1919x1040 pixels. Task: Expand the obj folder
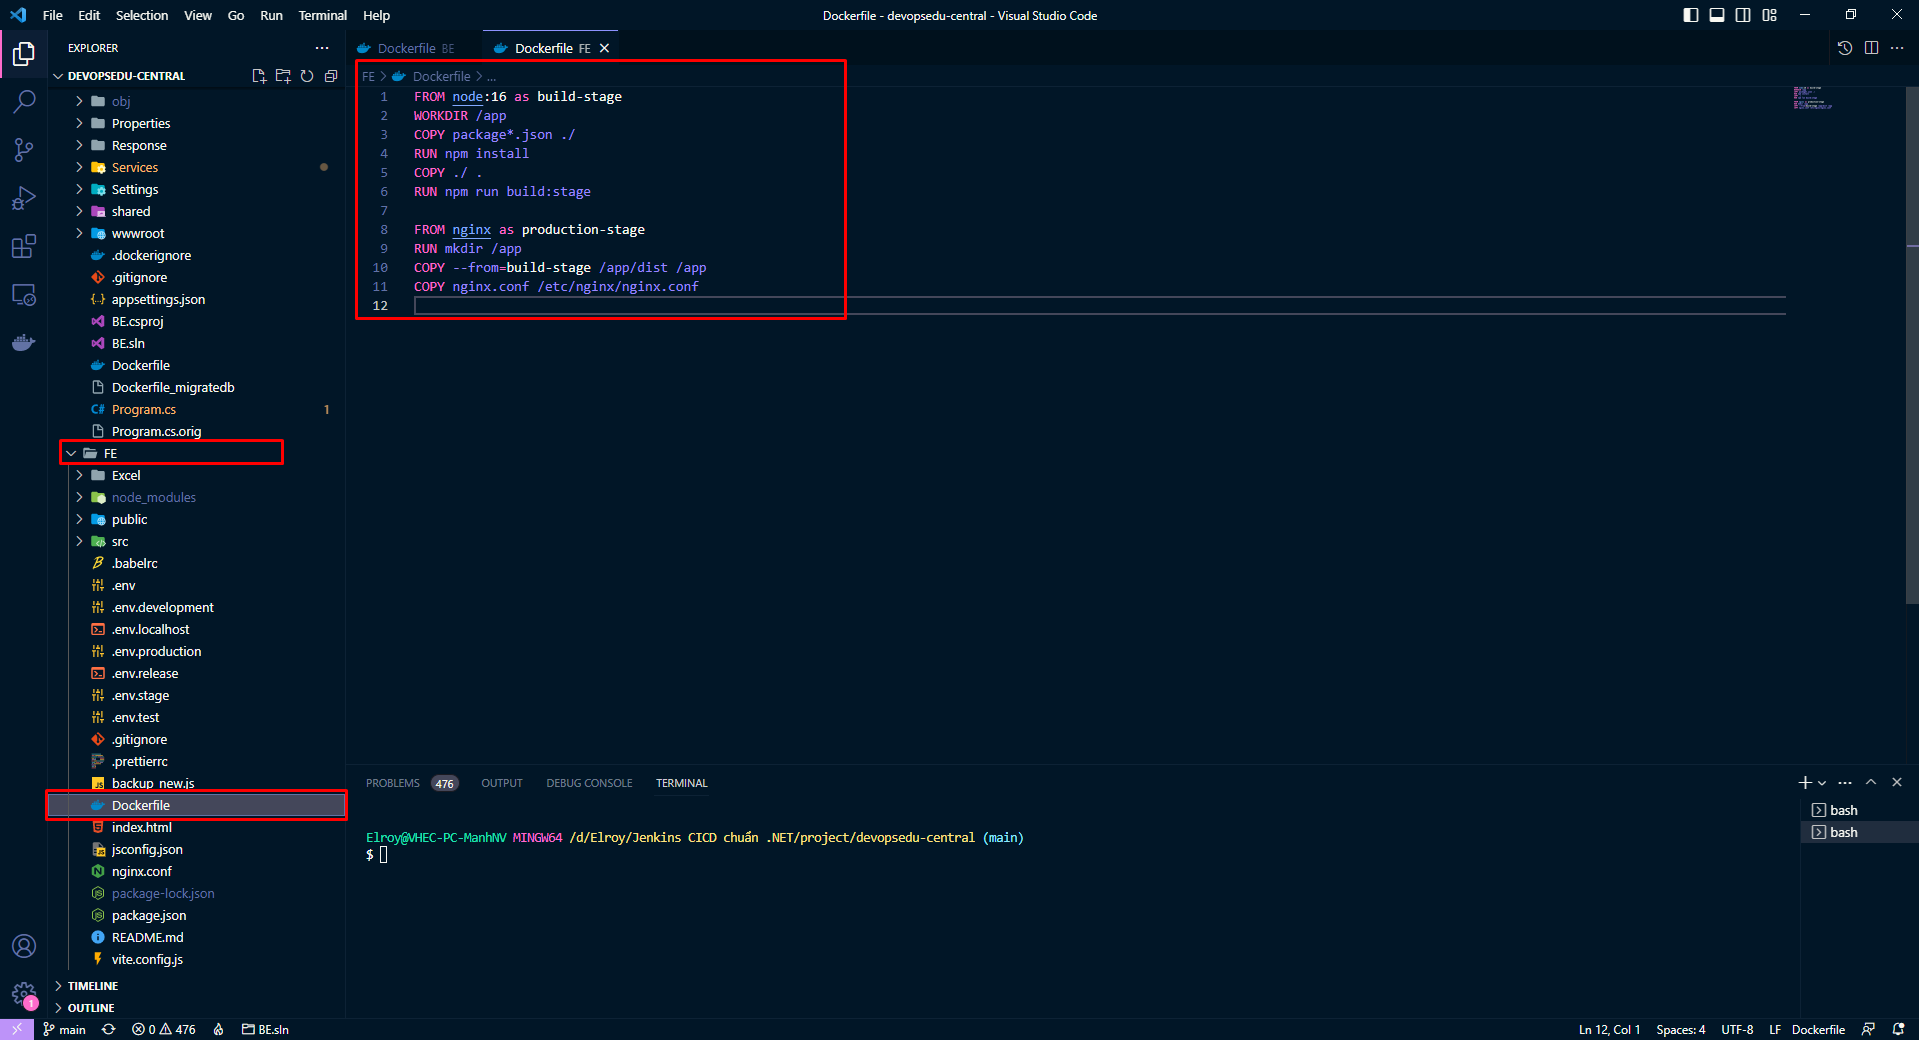click(120, 101)
